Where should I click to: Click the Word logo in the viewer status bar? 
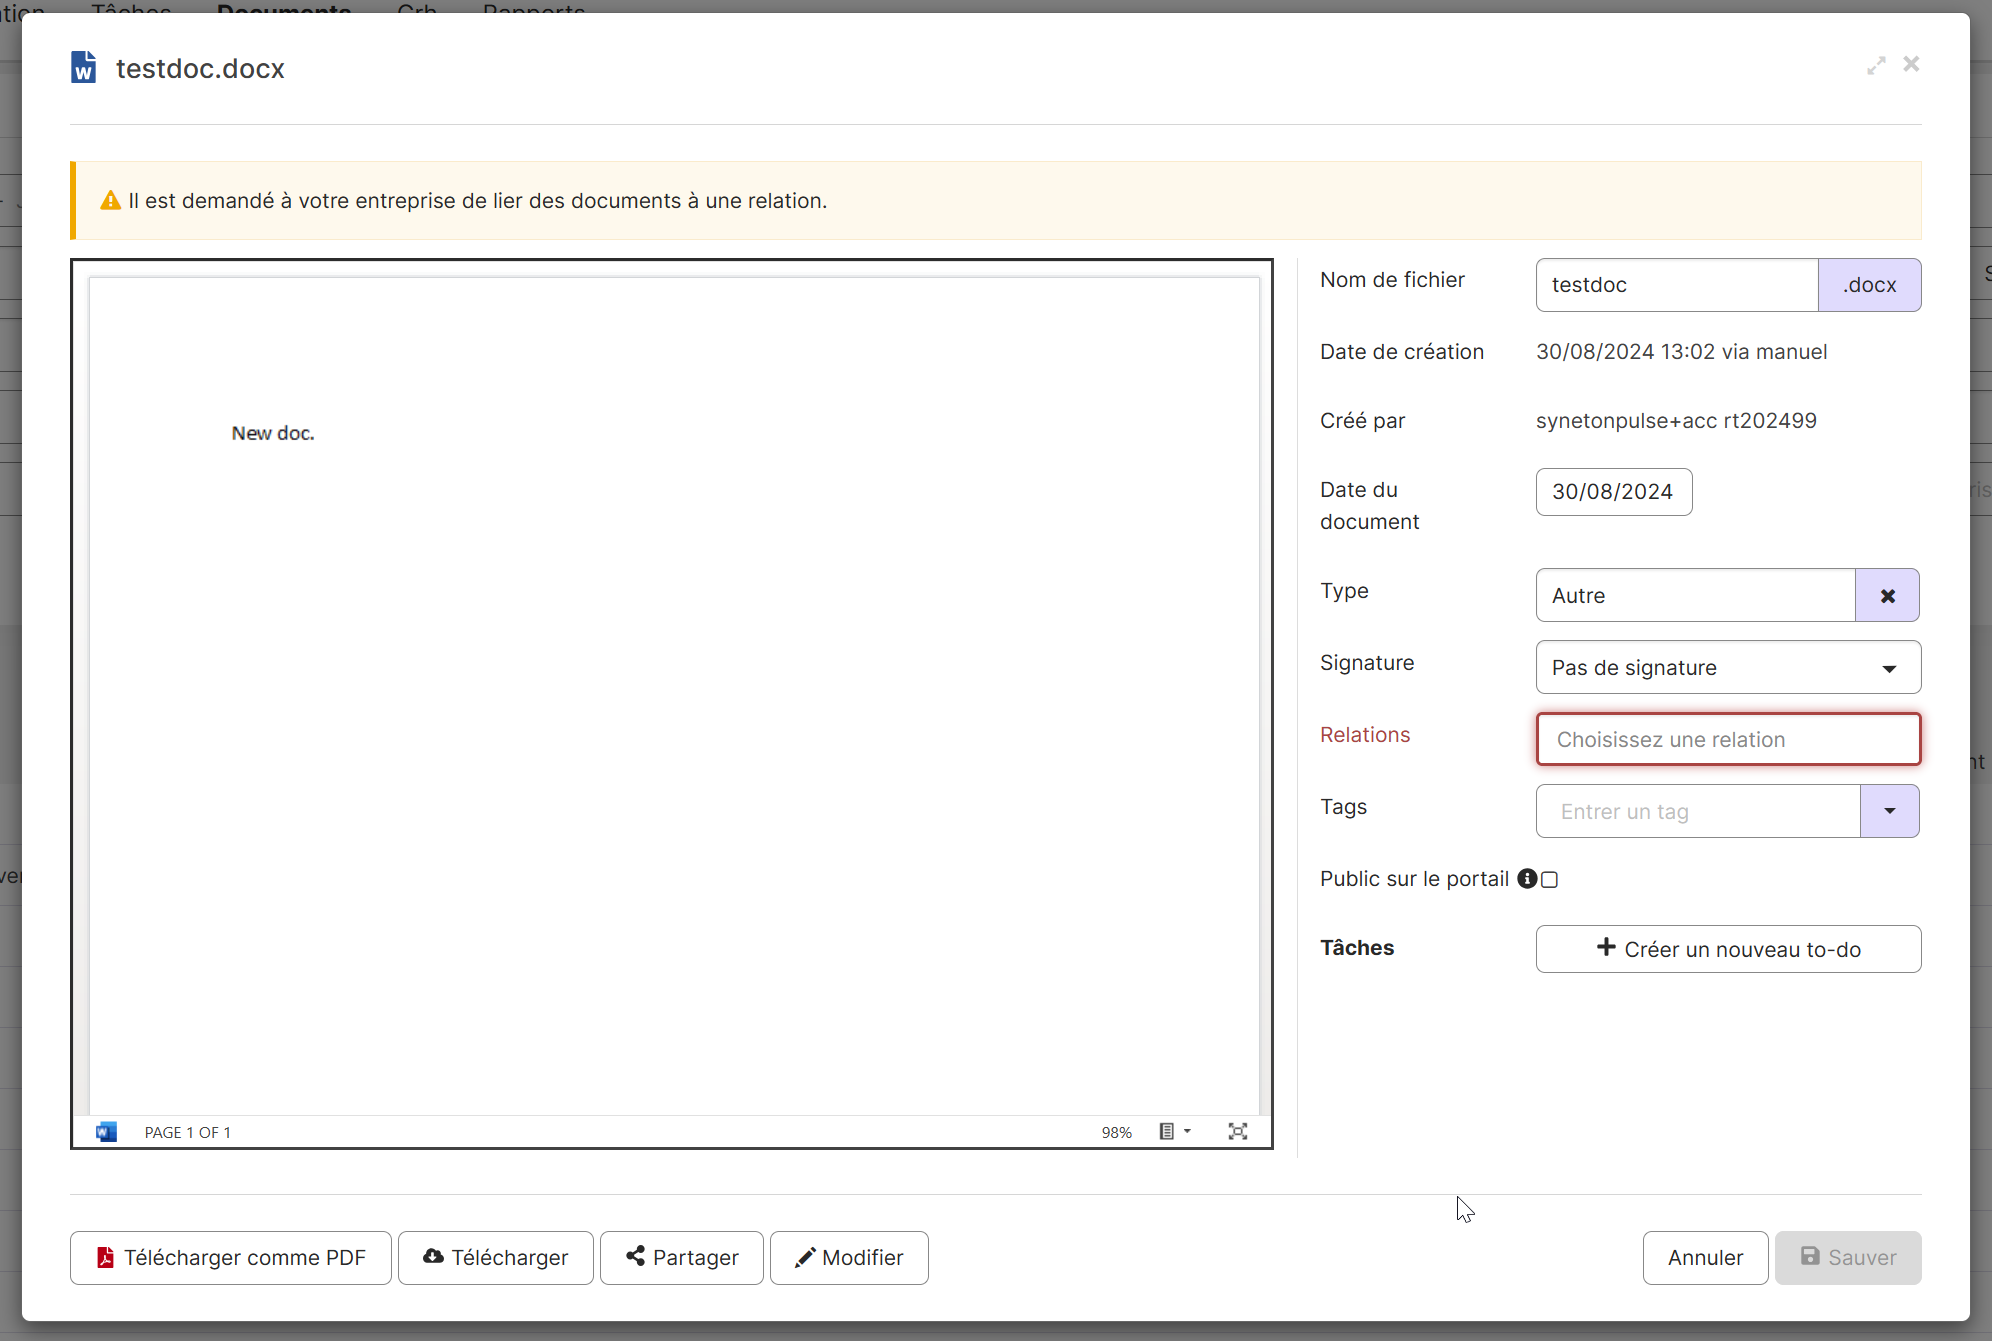pos(107,1132)
